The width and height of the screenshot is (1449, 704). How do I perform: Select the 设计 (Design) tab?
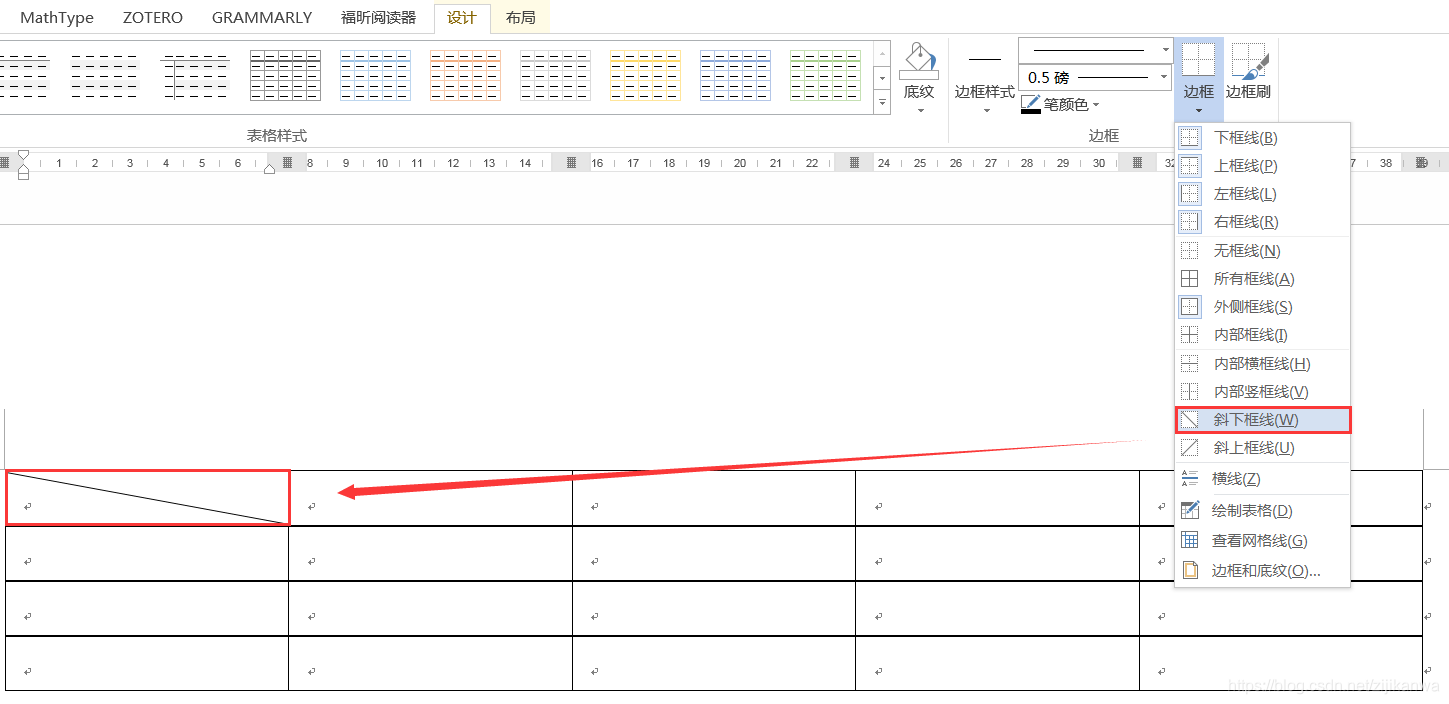pos(462,18)
